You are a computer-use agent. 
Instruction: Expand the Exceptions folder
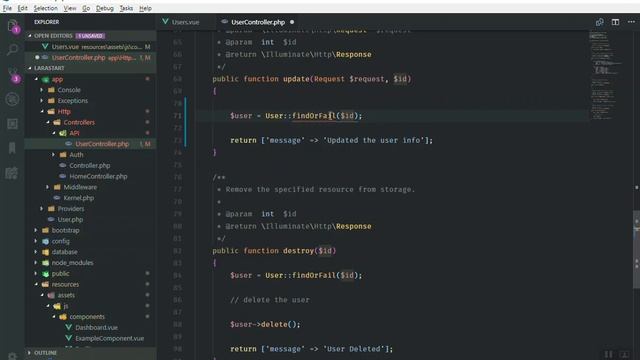pos(42,100)
